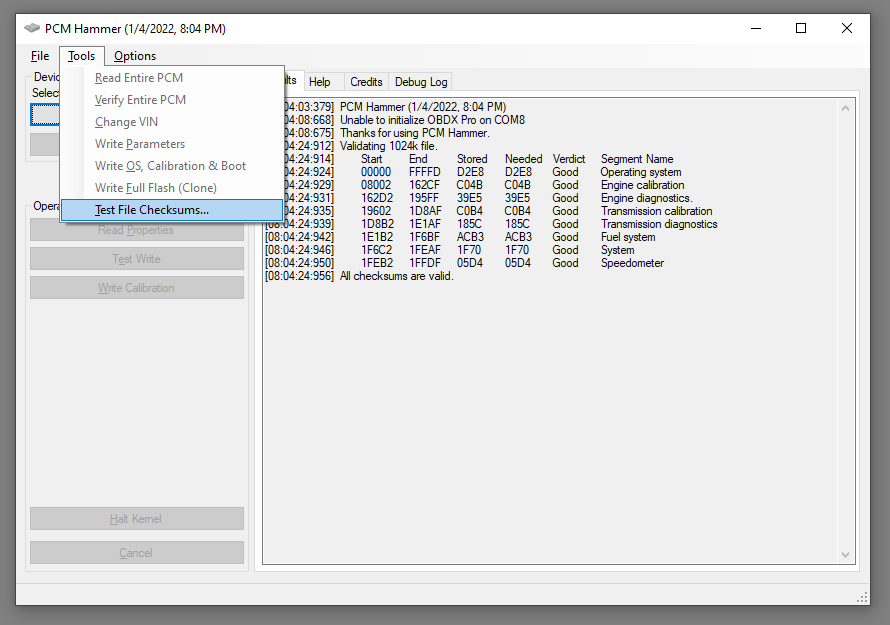The height and width of the screenshot is (625, 890).
Task: Choose Verify Entire PCM menu entry
Action: pyautogui.click(x=172, y=100)
